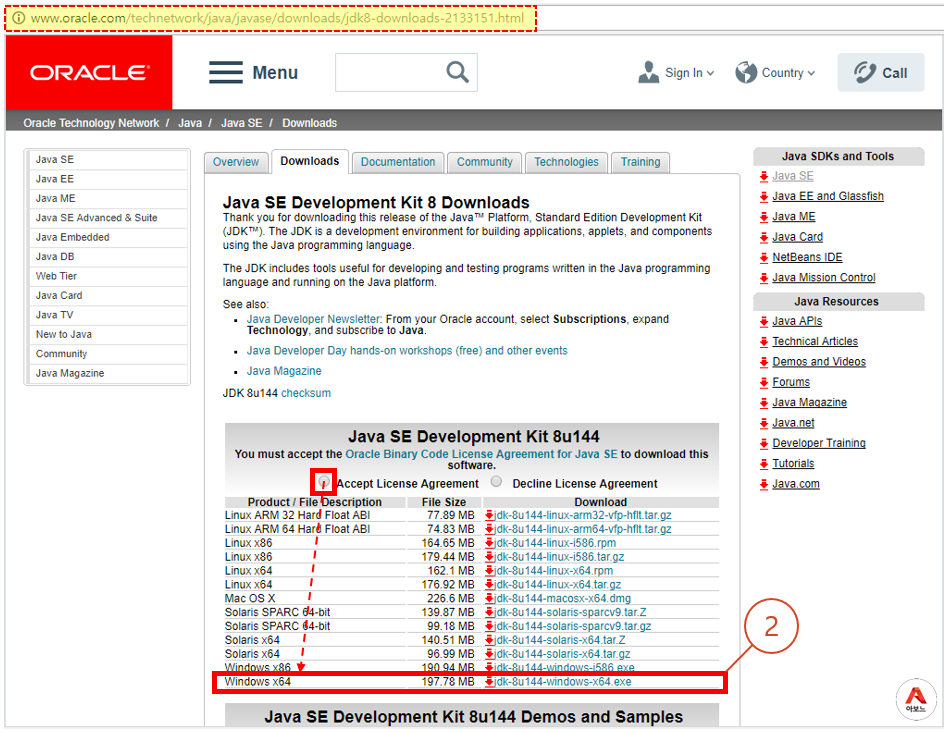Click download arrow icon next to Java EE and Glassfish

pos(764,197)
